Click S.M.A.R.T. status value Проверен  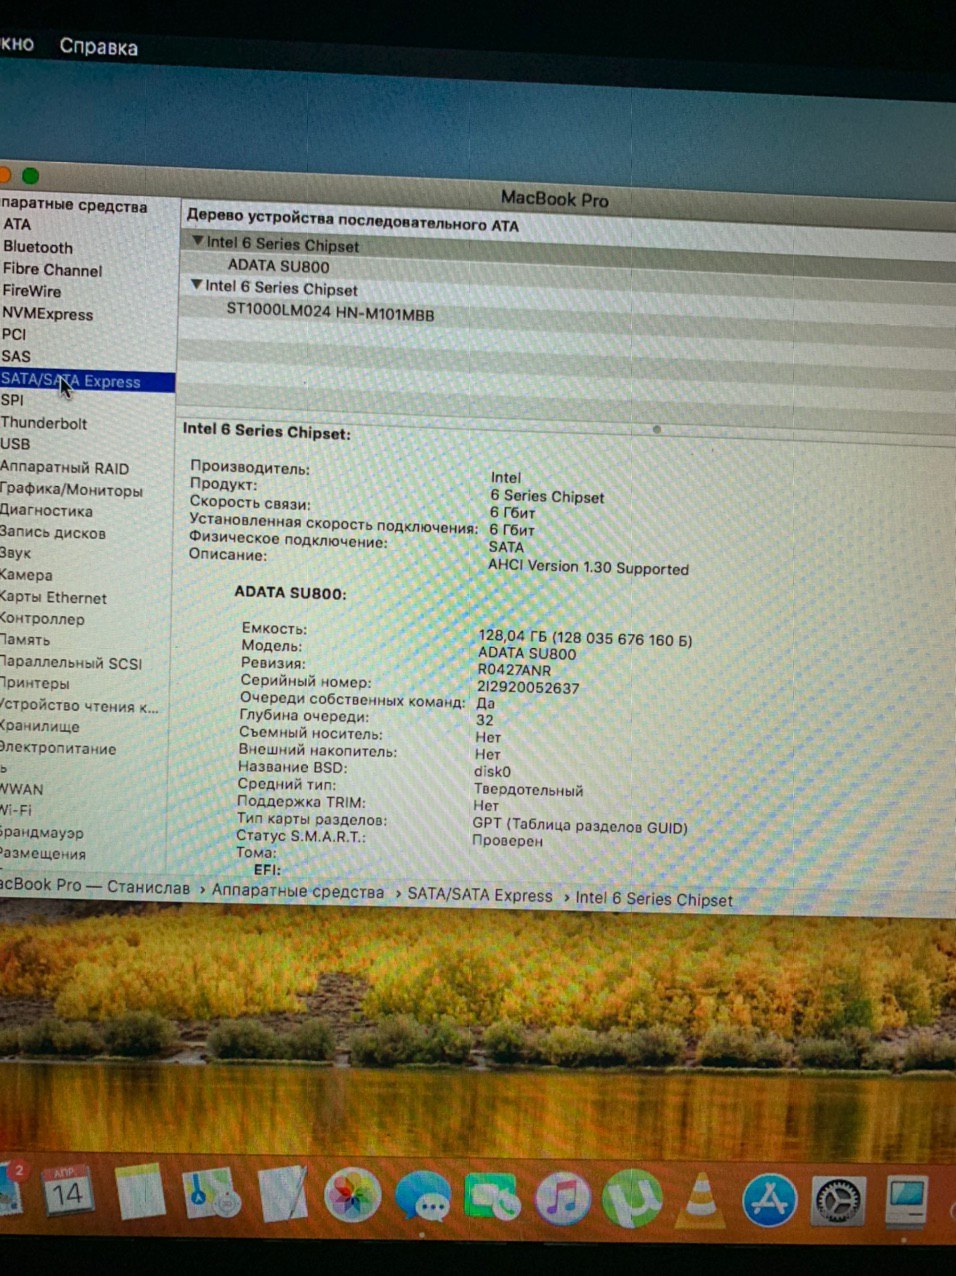(507, 841)
